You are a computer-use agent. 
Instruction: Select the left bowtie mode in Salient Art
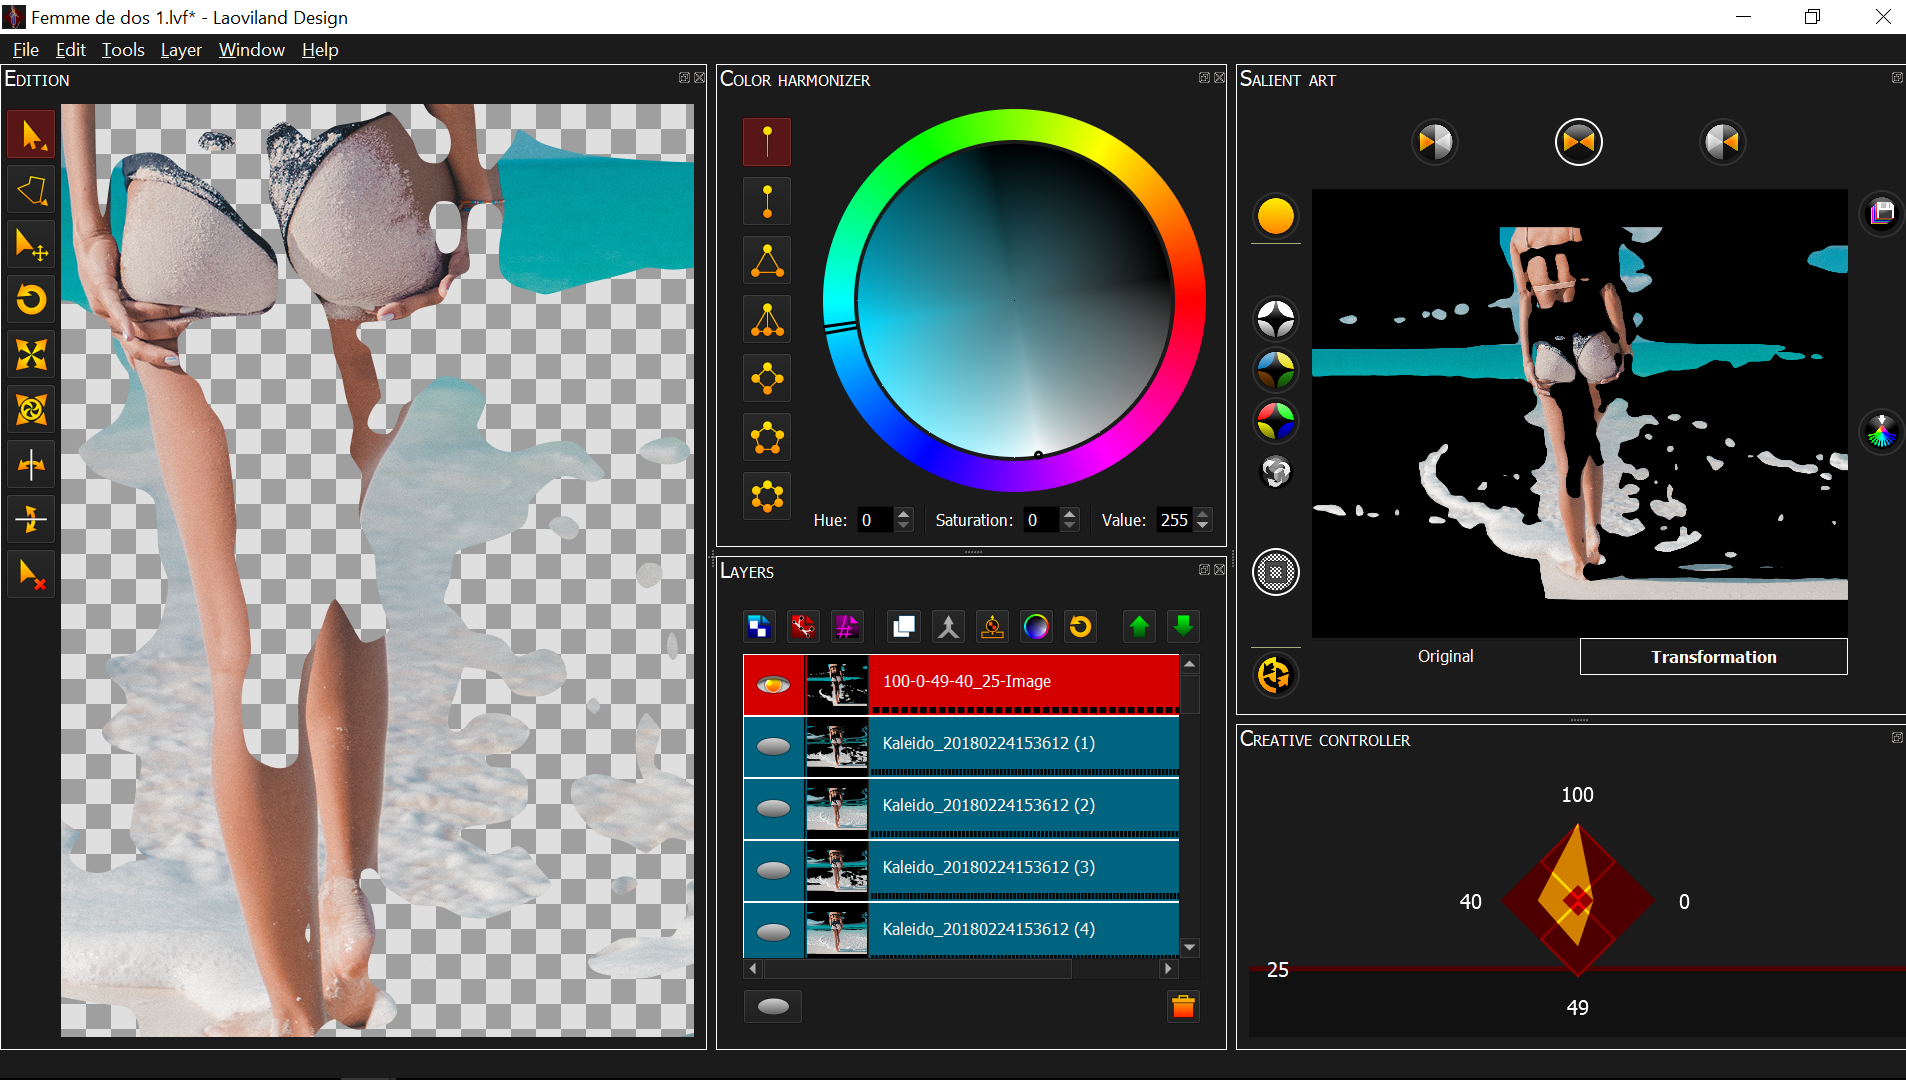pos(1434,142)
